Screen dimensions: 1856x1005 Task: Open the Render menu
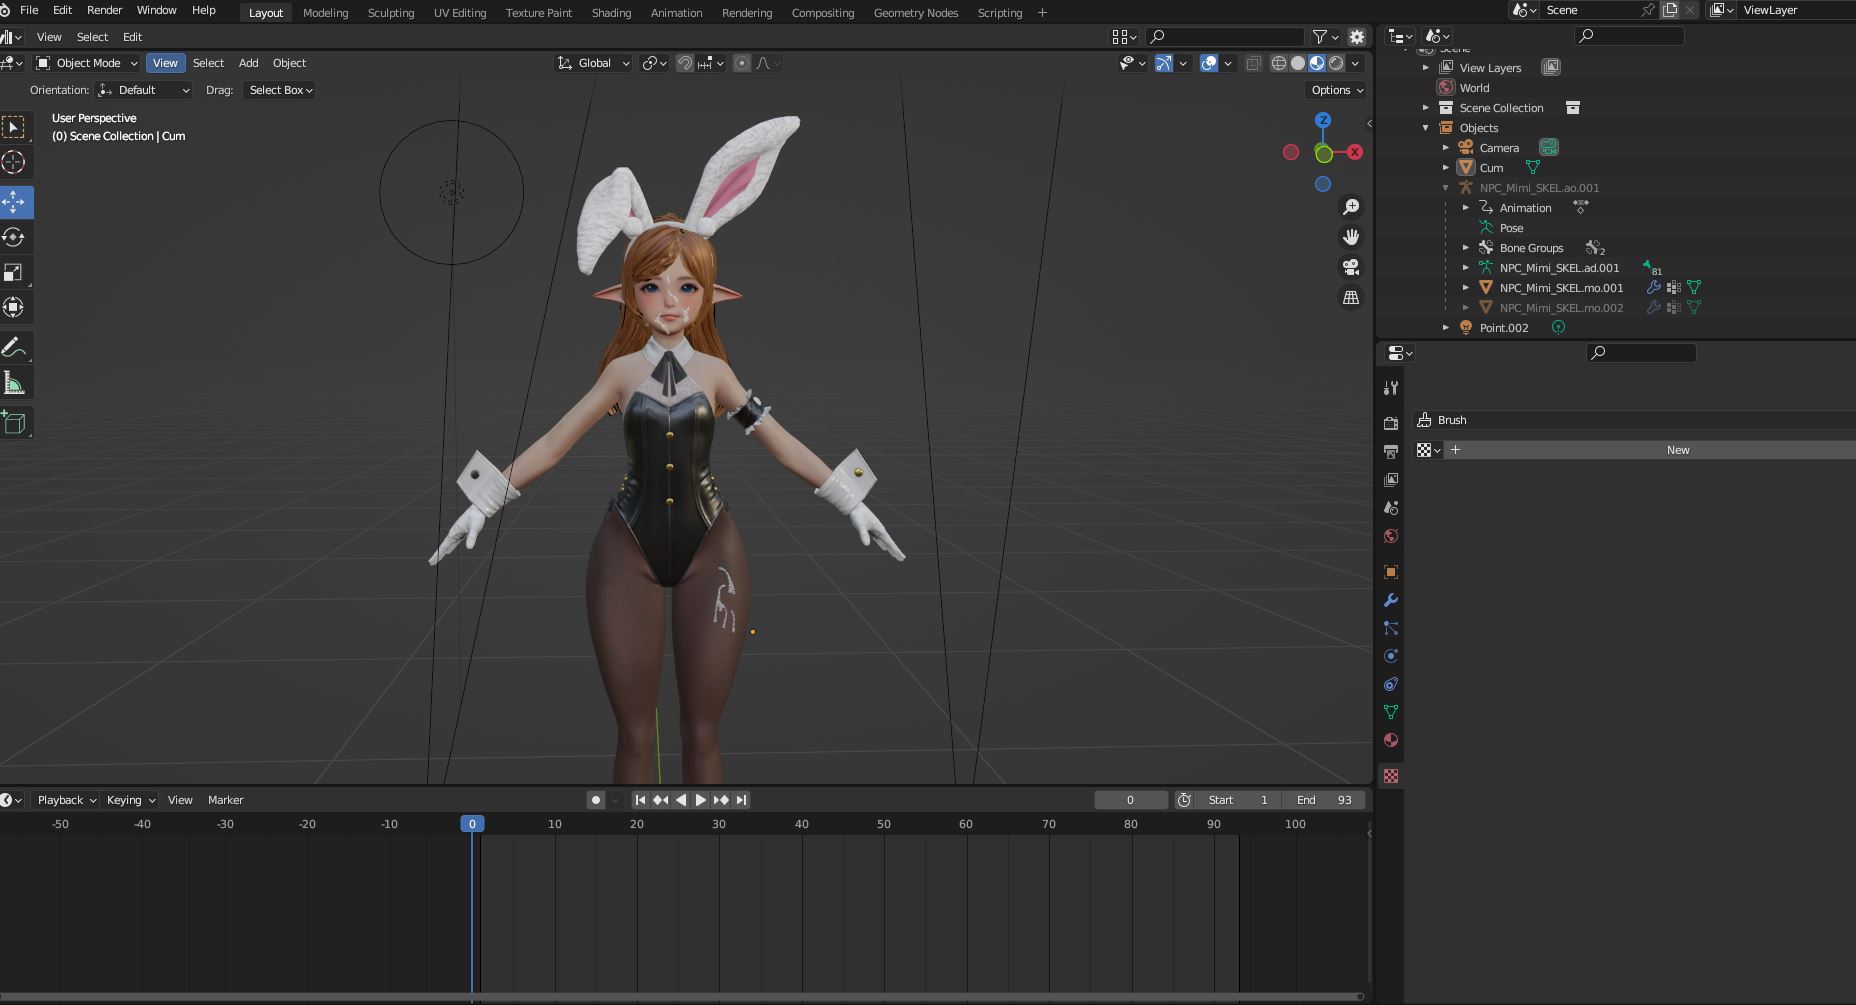104,10
